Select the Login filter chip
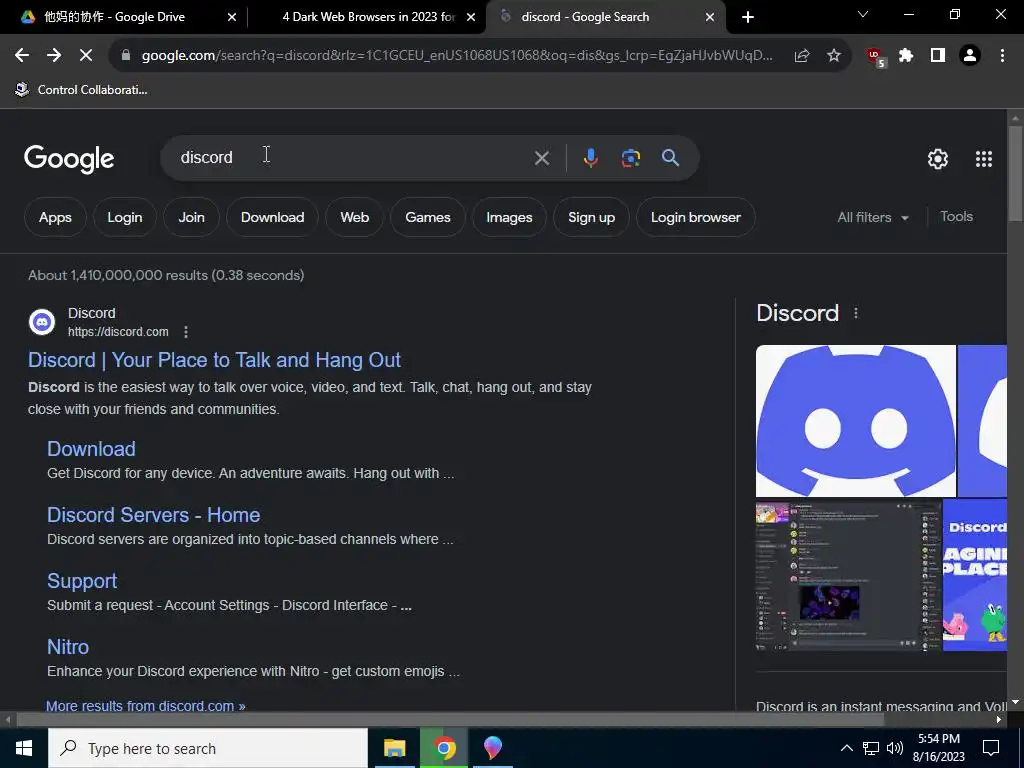 click(x=125, y=217)
